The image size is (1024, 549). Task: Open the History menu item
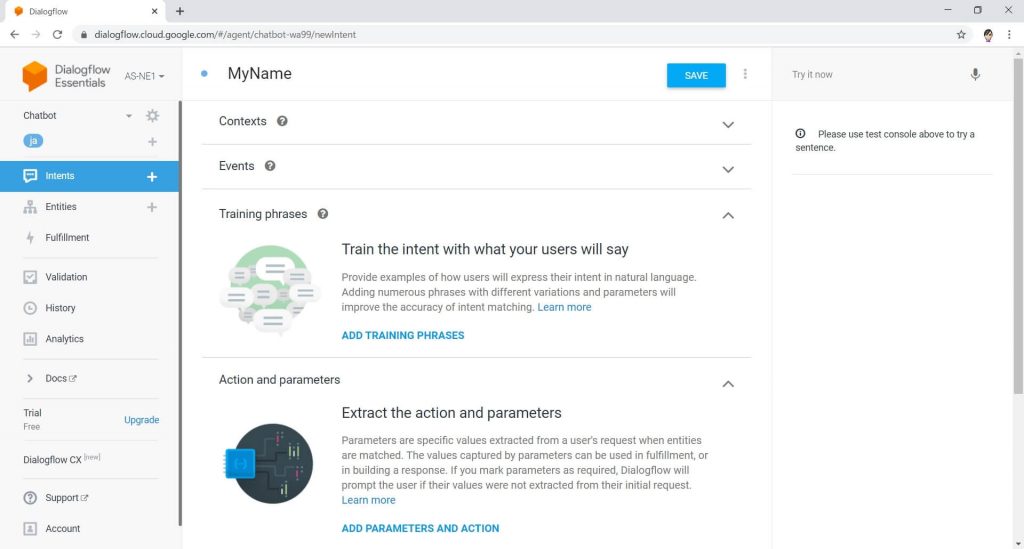(60, 308)
